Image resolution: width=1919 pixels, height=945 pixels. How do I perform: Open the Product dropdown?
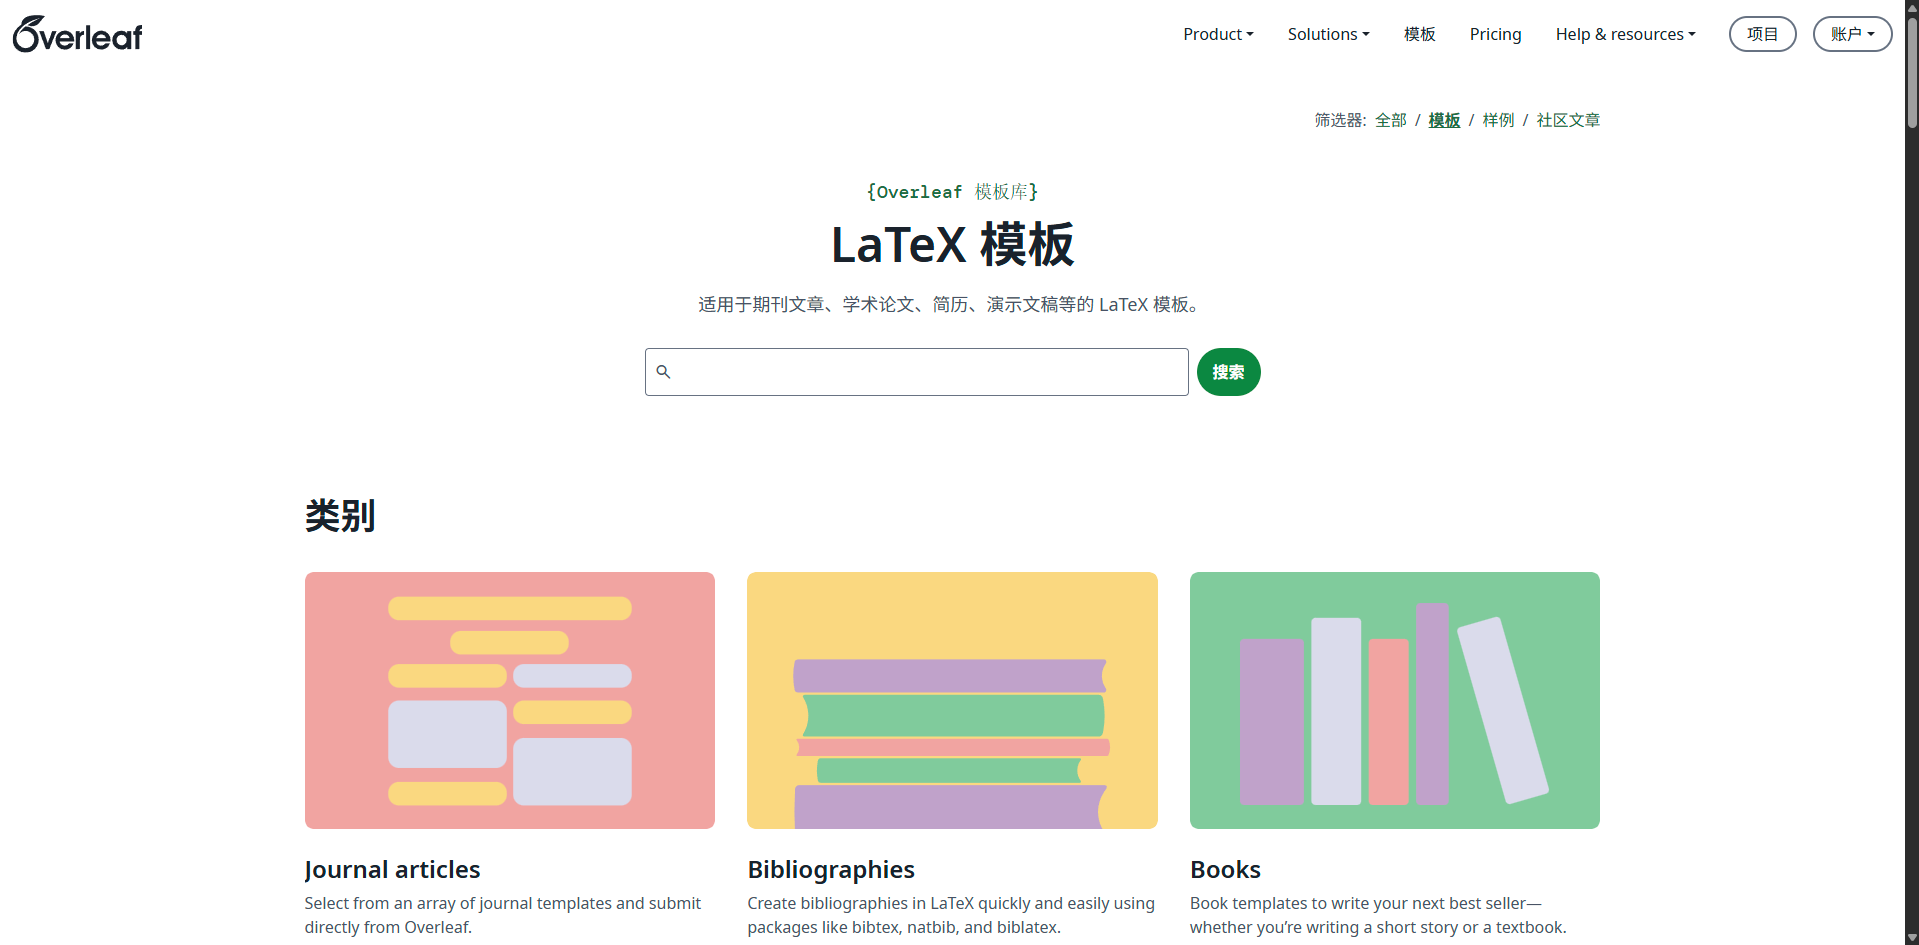[x=1217, y=33]
